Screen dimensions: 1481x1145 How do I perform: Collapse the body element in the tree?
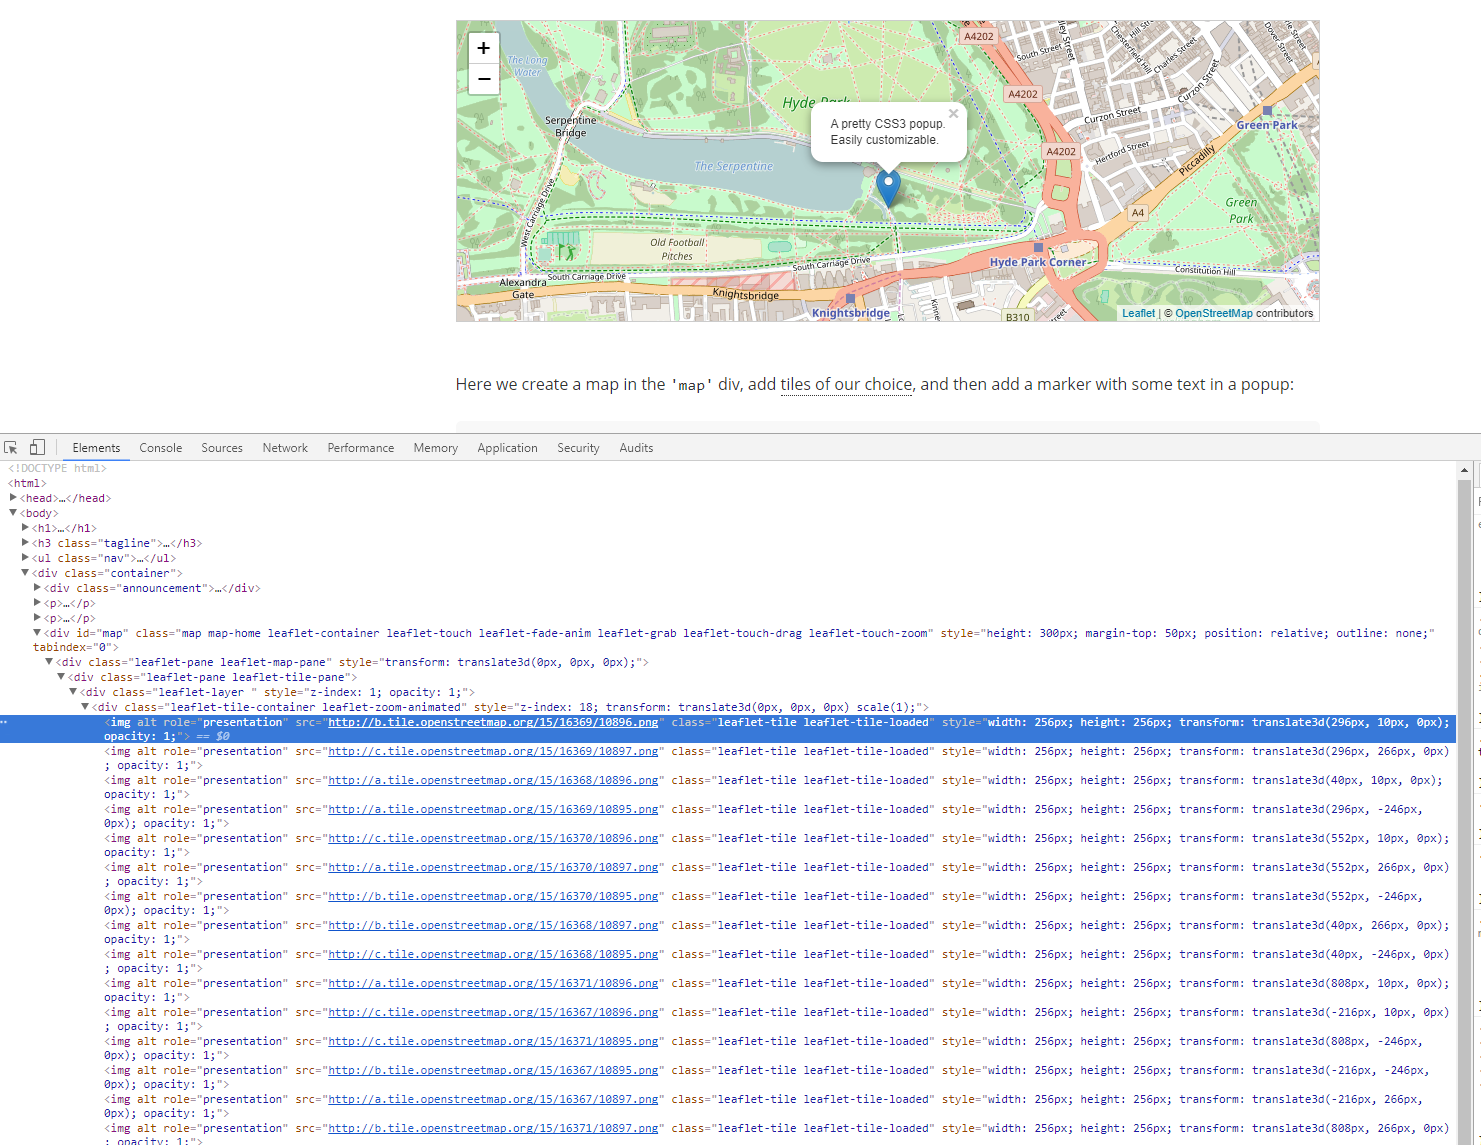pos(13,512)
